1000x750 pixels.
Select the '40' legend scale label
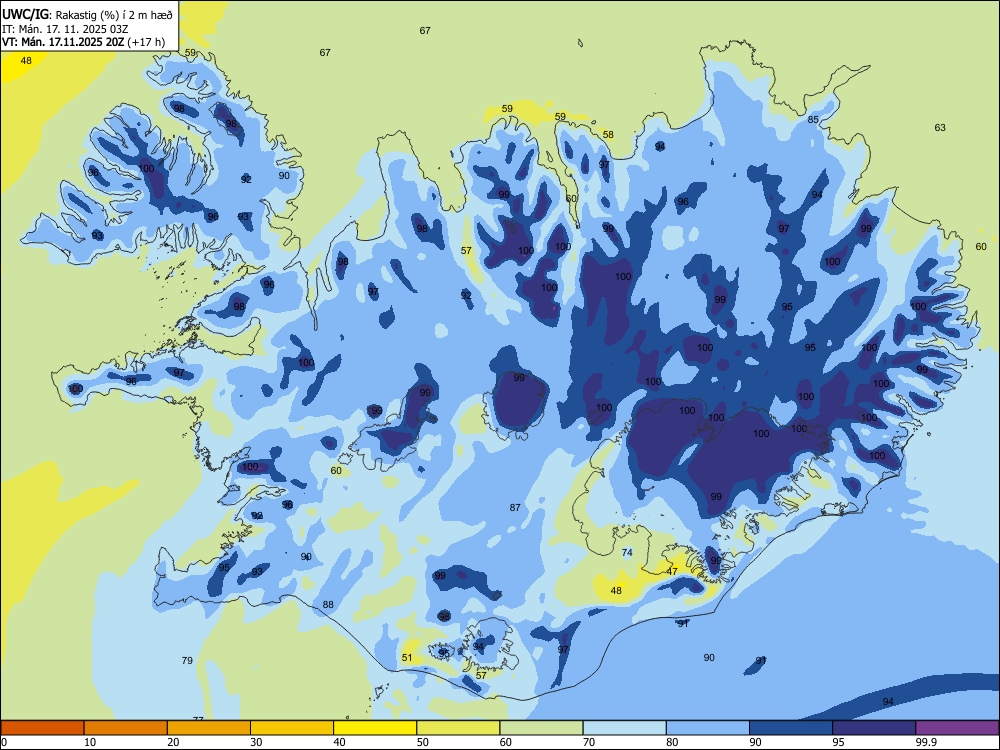coord(339,742)
